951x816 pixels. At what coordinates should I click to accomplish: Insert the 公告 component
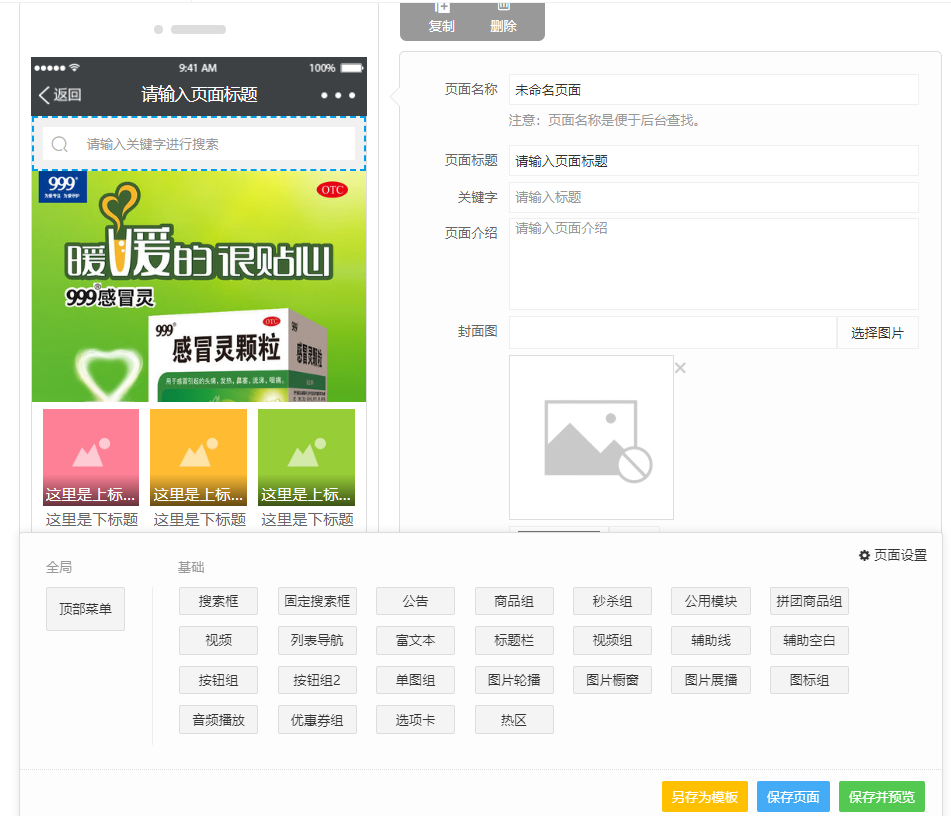415,601
